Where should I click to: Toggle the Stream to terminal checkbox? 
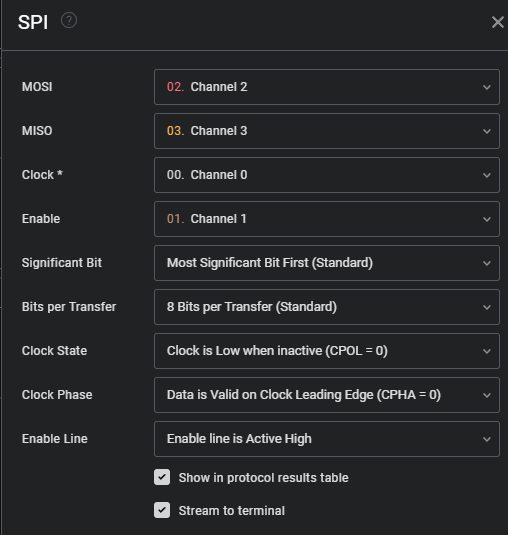pyautogui.click(x=162, y=510)
